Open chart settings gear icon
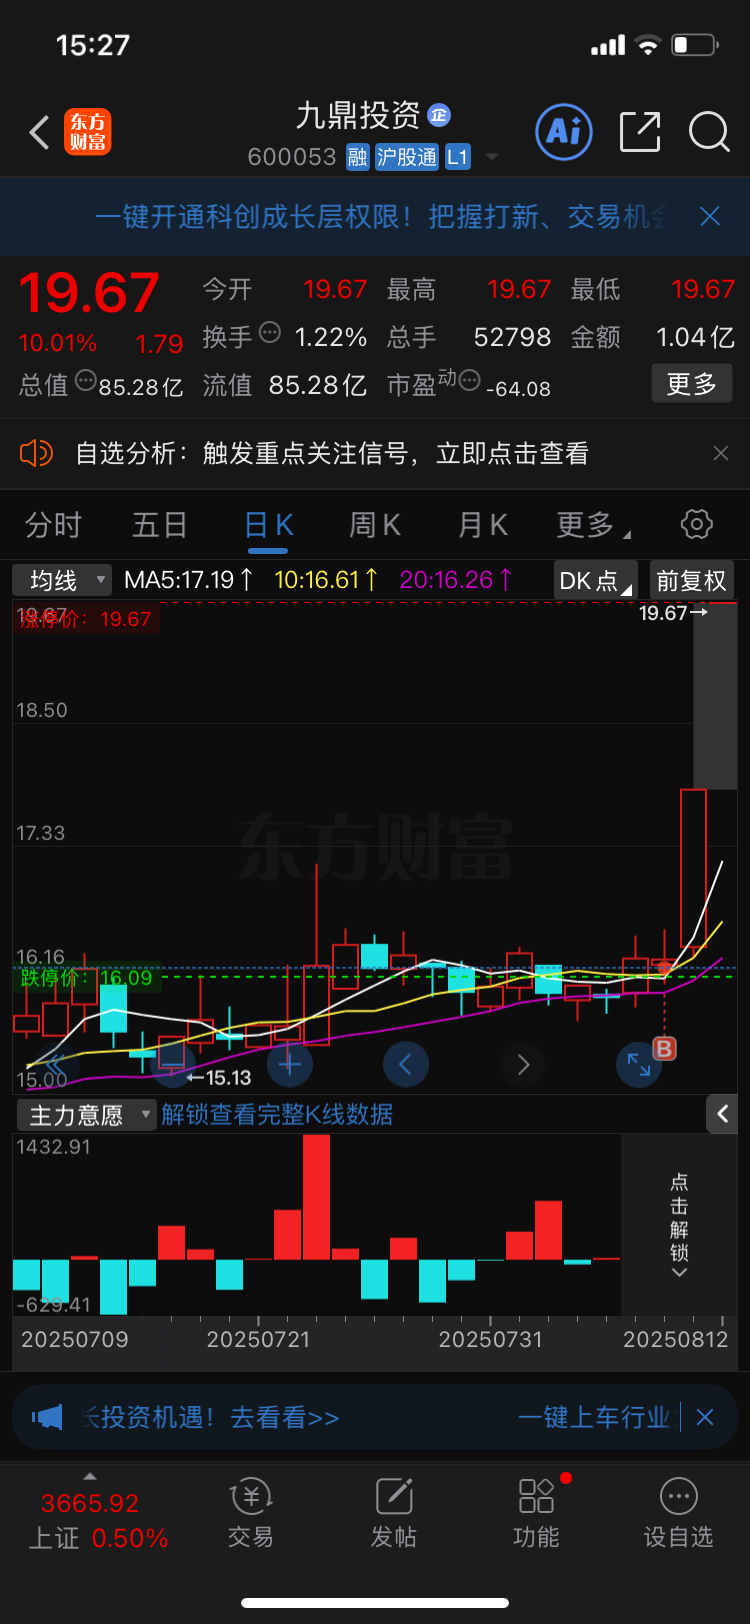750x1624 pixels. 696,524
